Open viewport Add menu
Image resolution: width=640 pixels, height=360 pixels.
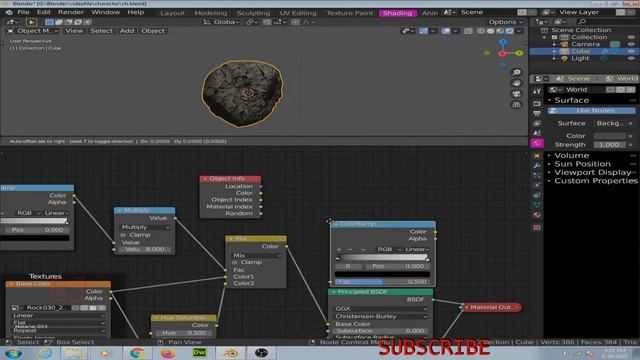[x=127, y=31]
